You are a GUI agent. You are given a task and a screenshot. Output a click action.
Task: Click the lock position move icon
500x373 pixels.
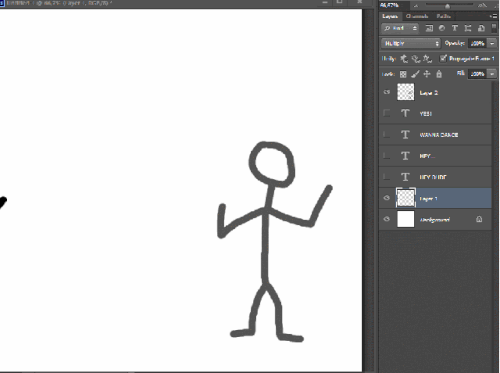pos(427,74)
